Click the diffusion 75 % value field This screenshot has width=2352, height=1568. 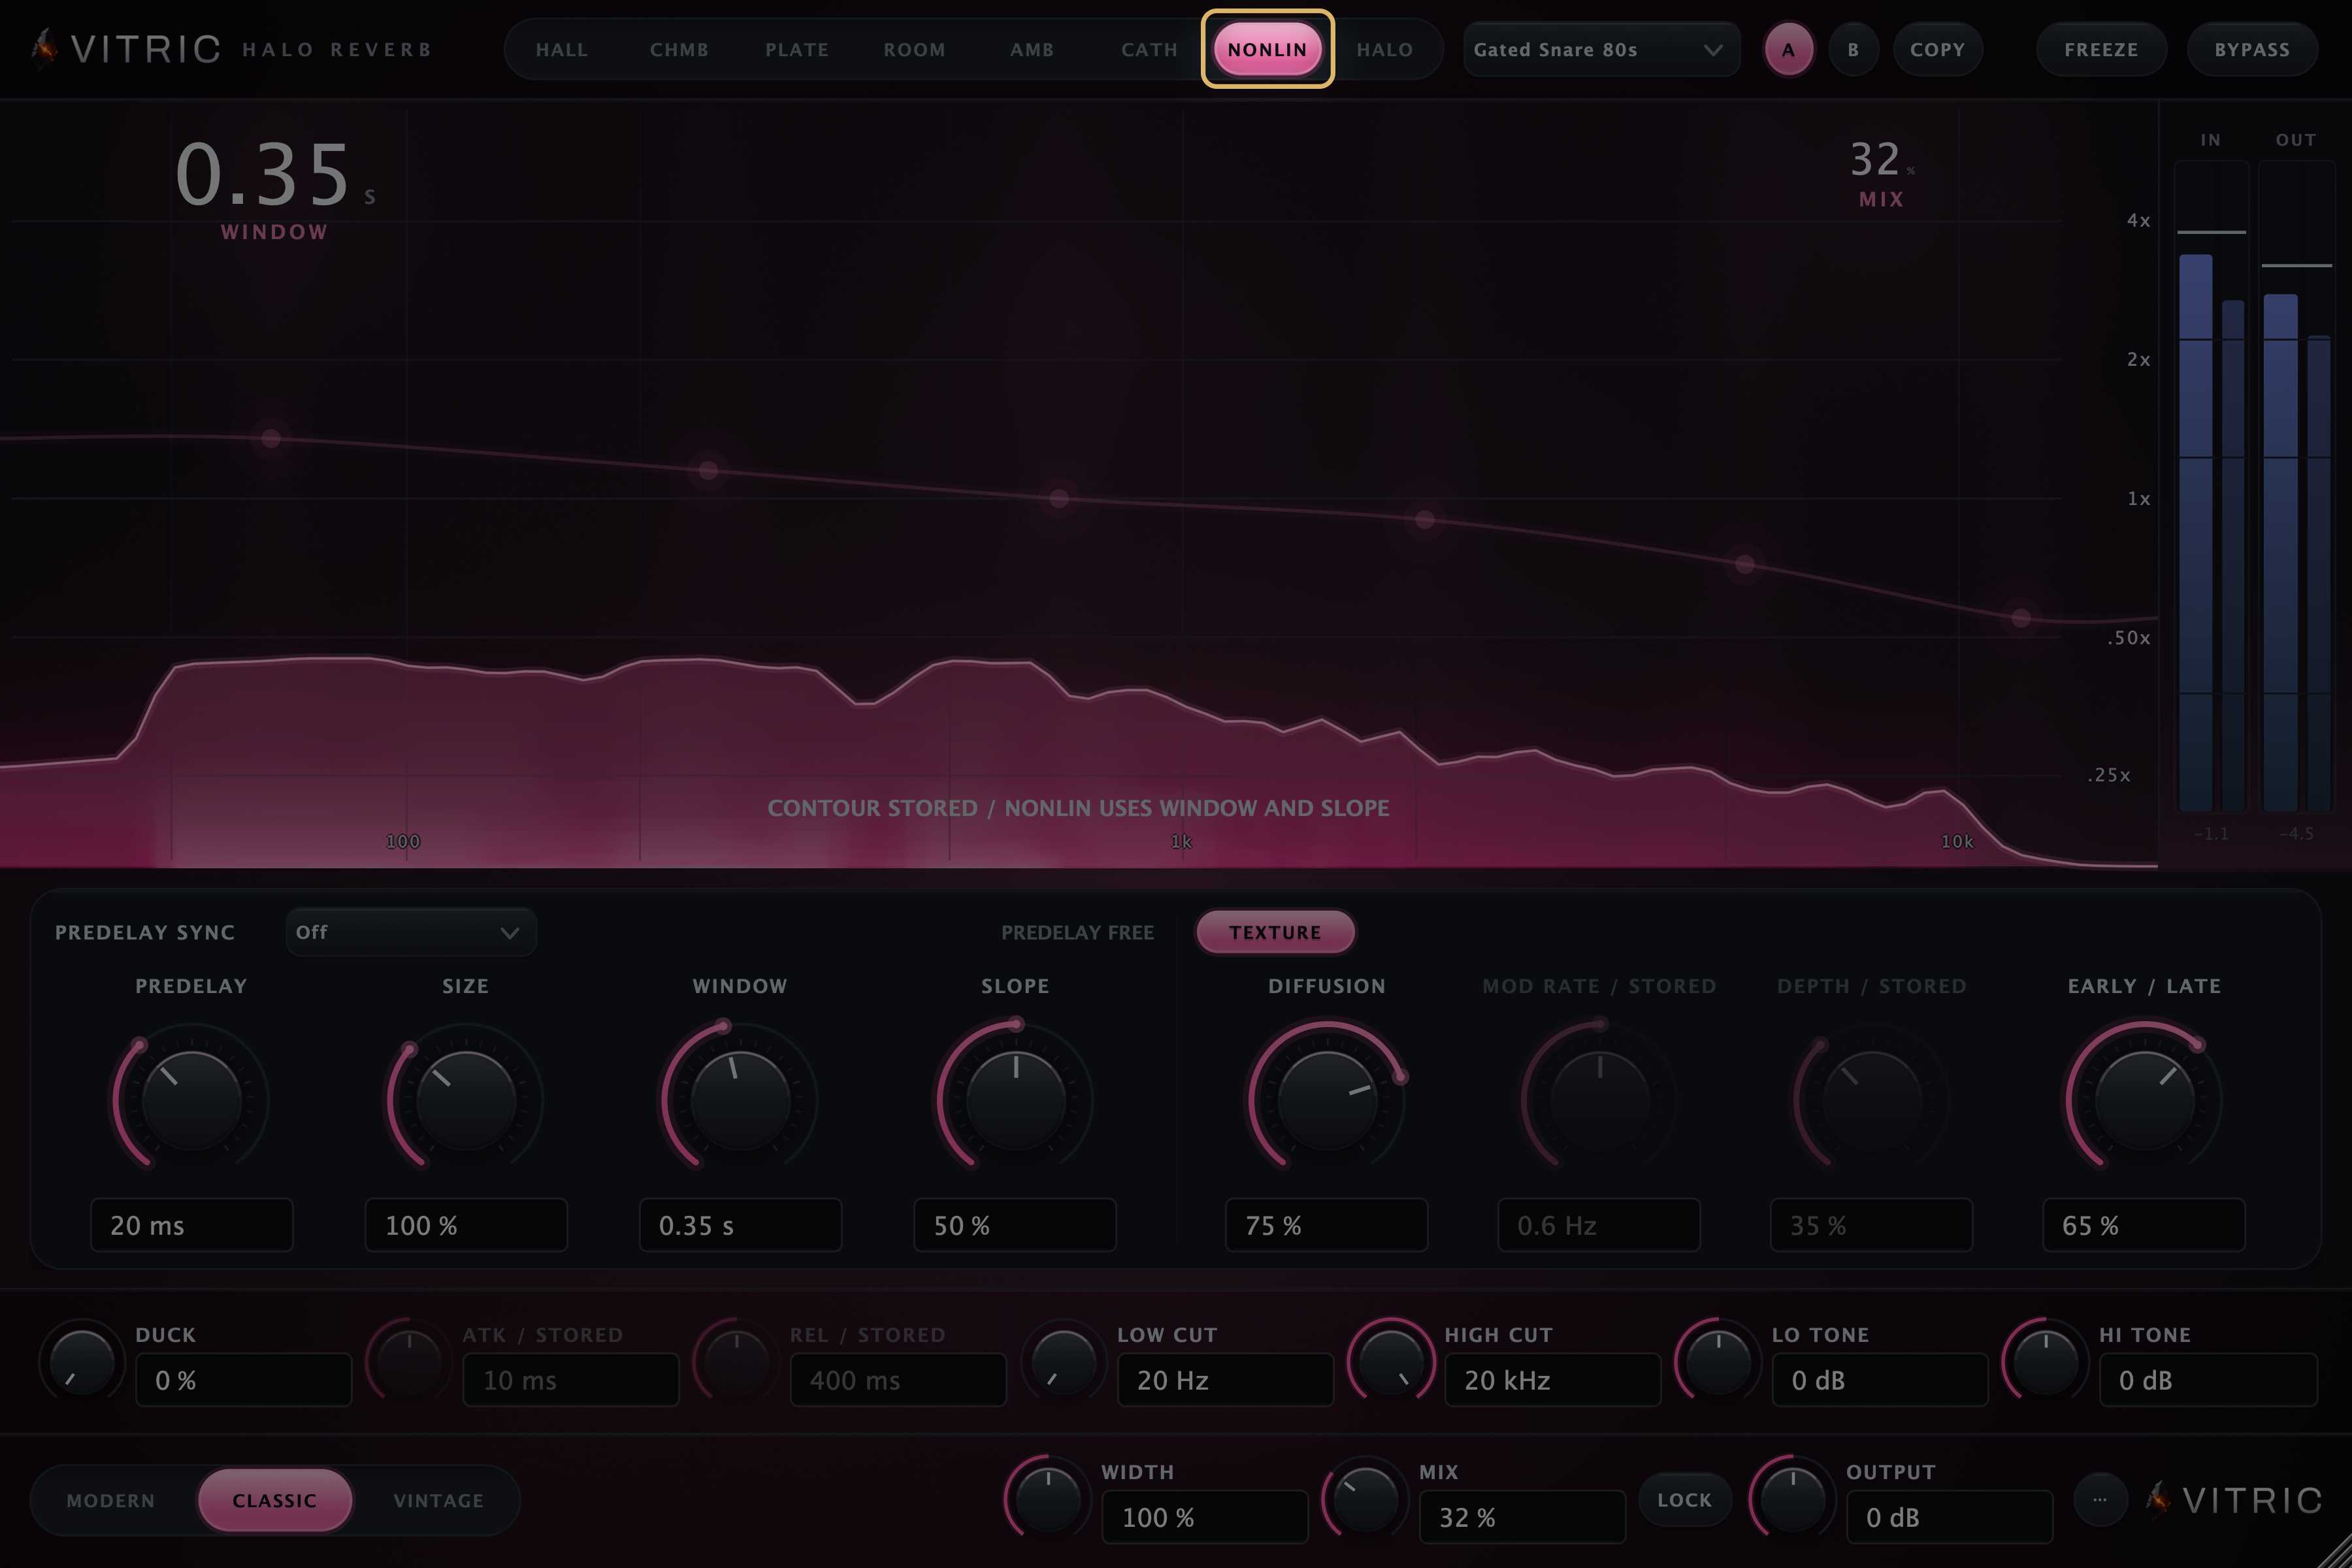point(1327,1225)
